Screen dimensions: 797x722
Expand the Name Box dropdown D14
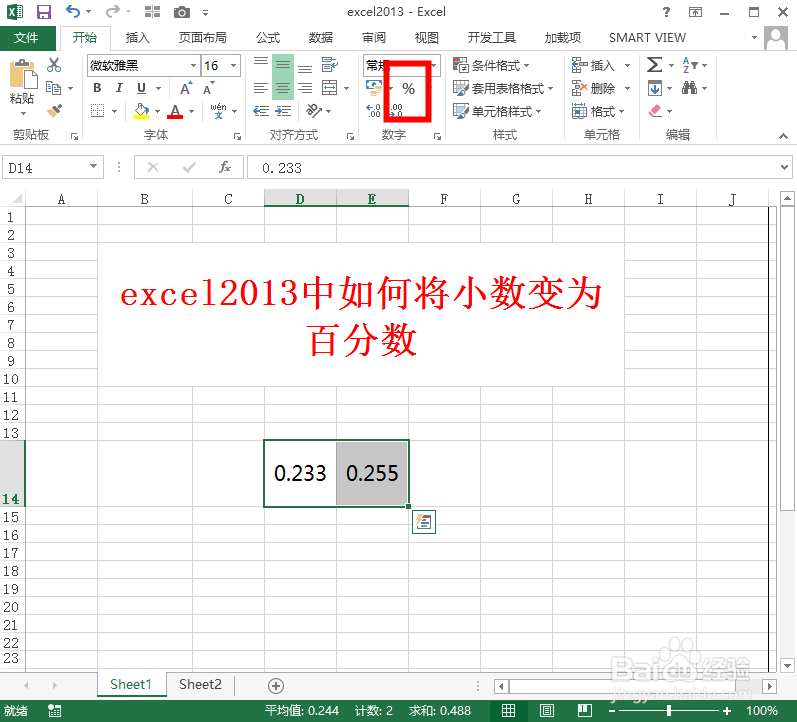click(x=94, y=166)
